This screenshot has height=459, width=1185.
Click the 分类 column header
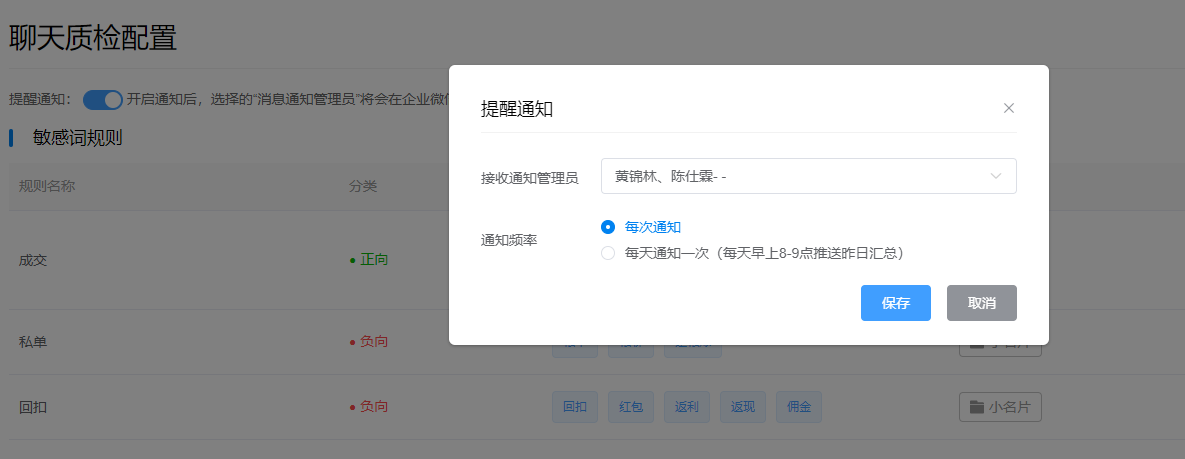362,186
